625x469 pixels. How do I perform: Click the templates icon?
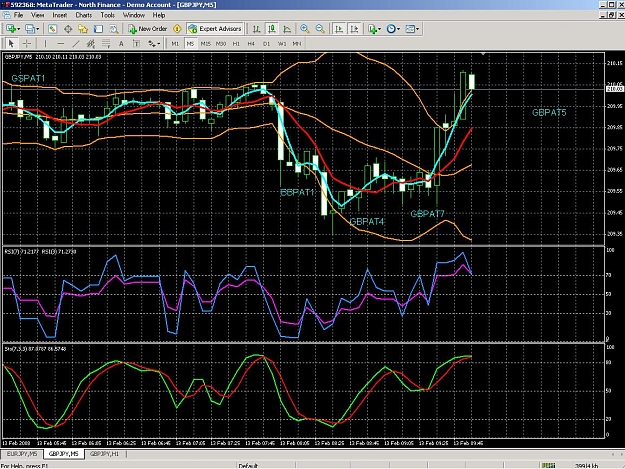point(410,29)
